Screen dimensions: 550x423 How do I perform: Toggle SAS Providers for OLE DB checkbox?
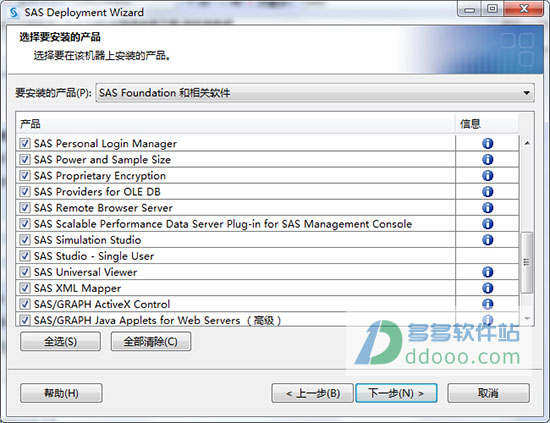(25, 192)
